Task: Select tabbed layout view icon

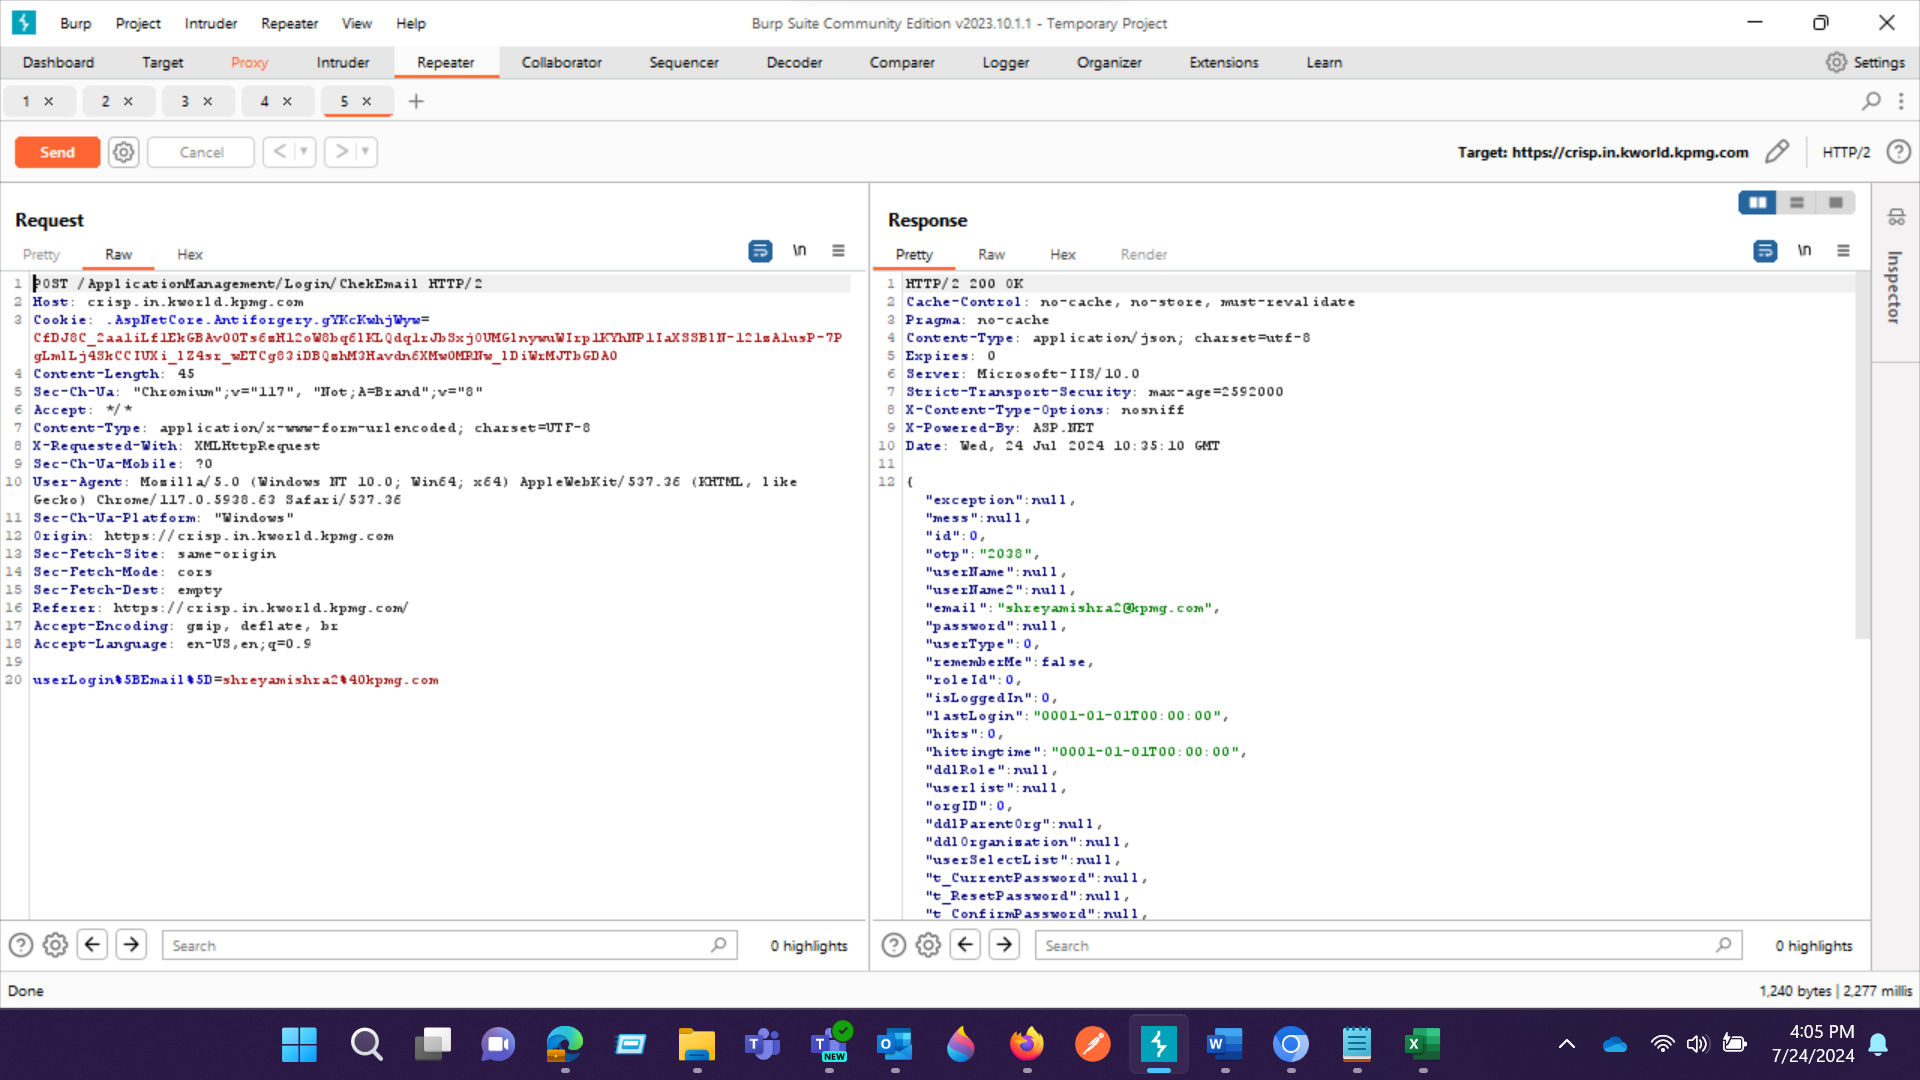Action: (x=1835, y=203)
